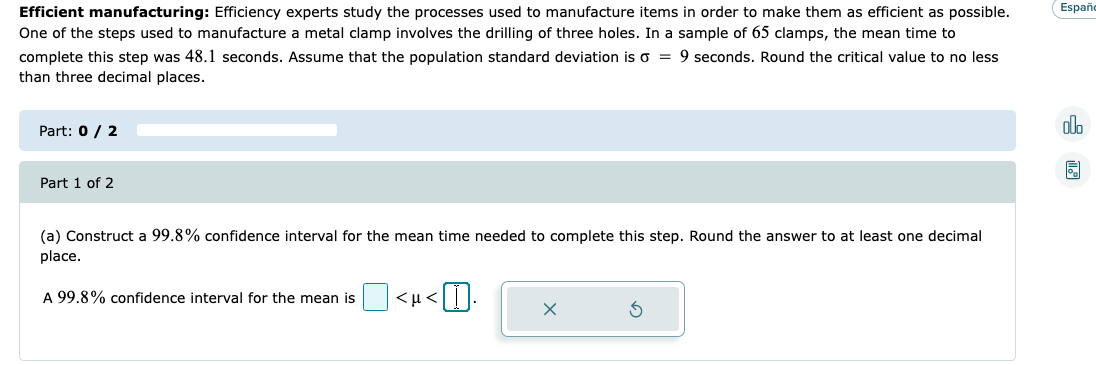Screen dimensions: 1096x365
Task: Click the σ = 9 expression
Action: (665, 57)
